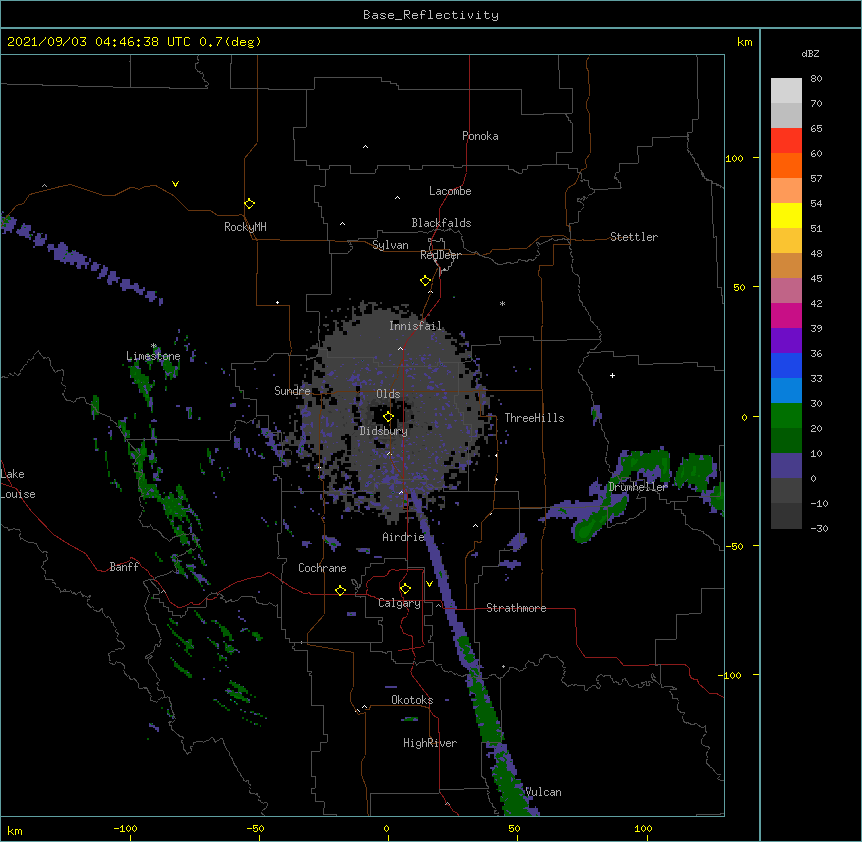
Task: Click the RedDeer city label
Action: pyautogui.click(x=440, y=255)
